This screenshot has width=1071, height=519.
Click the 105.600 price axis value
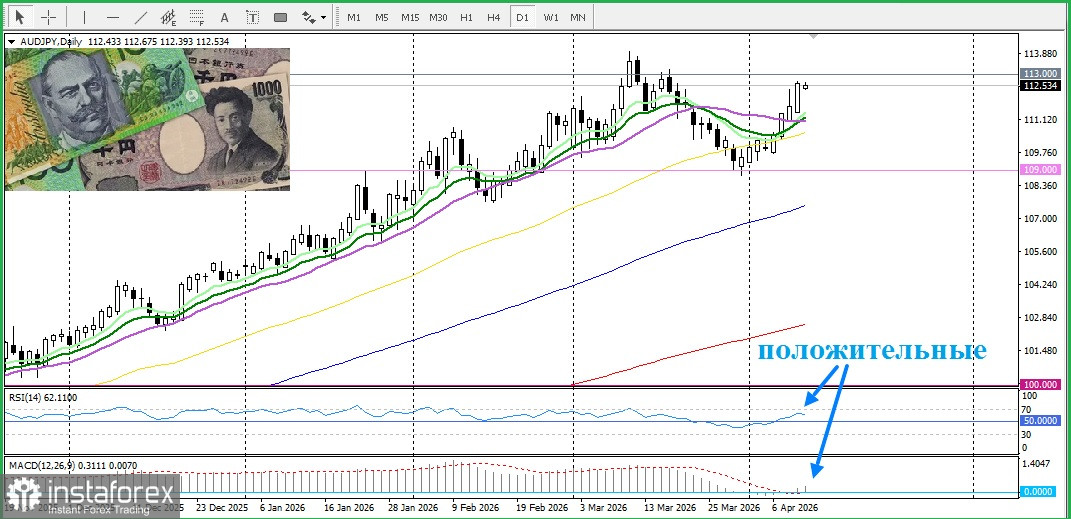click(1038, 252)
